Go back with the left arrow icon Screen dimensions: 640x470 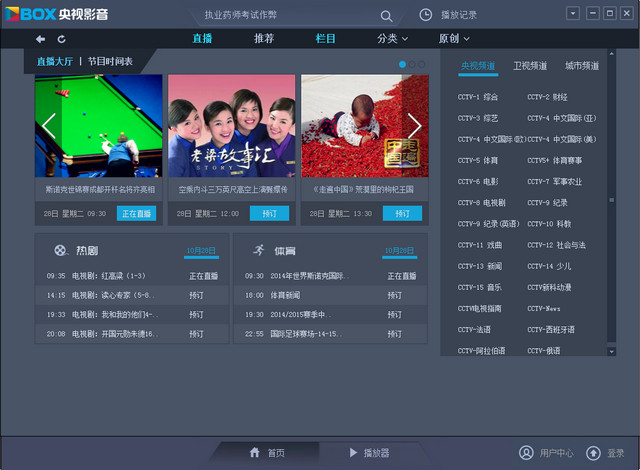coord(41,39)
